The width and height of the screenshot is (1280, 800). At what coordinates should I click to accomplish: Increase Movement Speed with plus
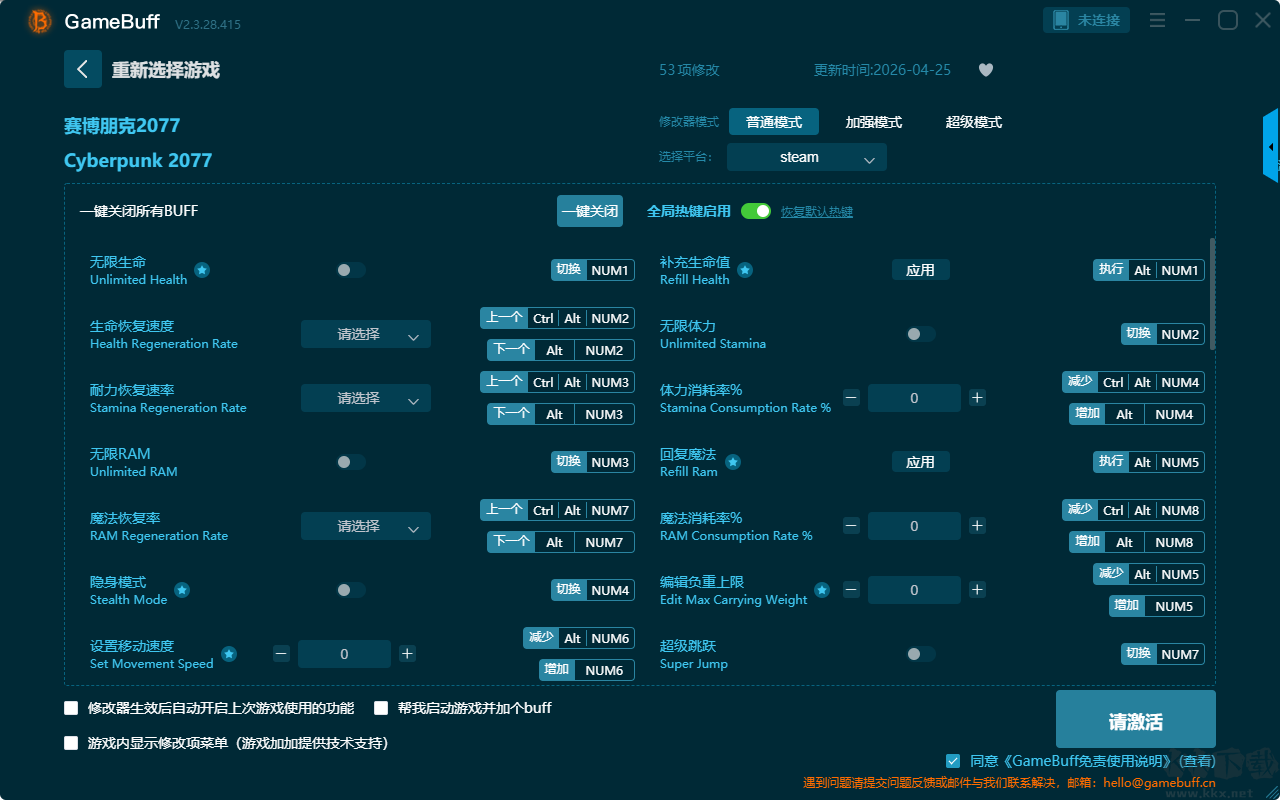point(407,654)
